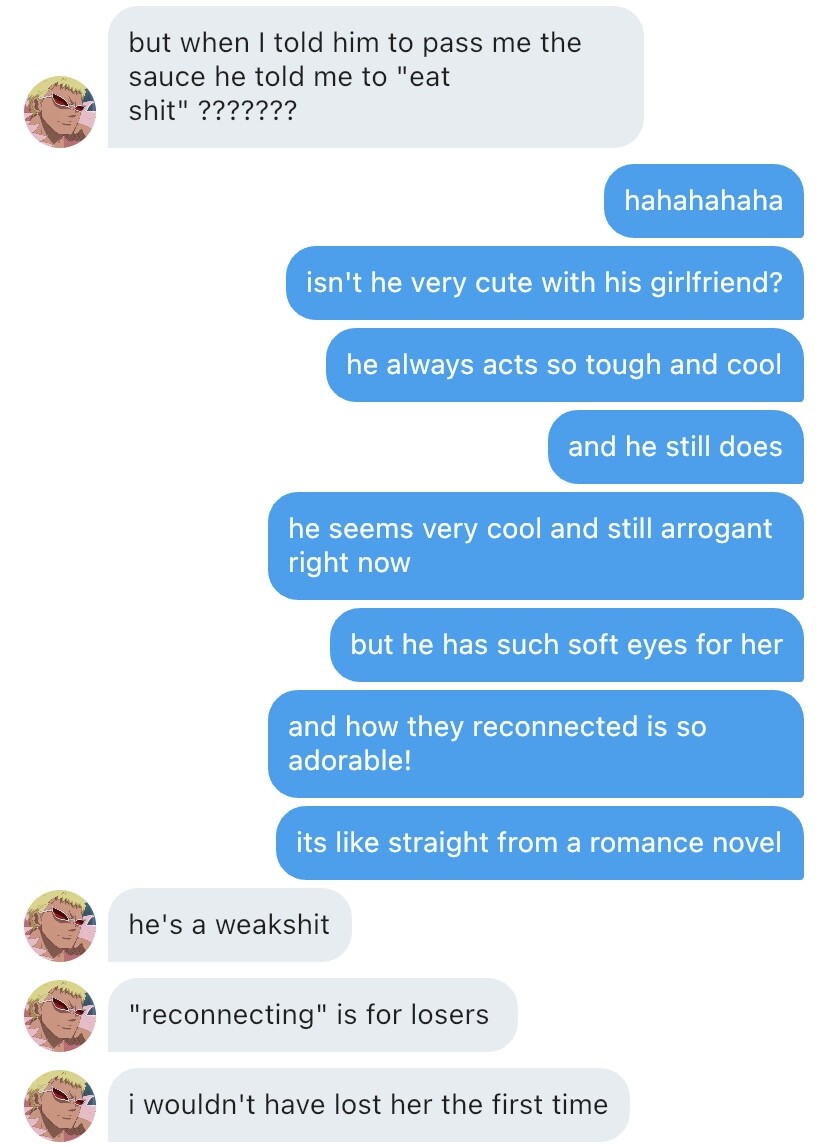Open sender's avatar beside "eat shit" message
This screenshot has width=828, height=1146.
click(x=60, y=112)
